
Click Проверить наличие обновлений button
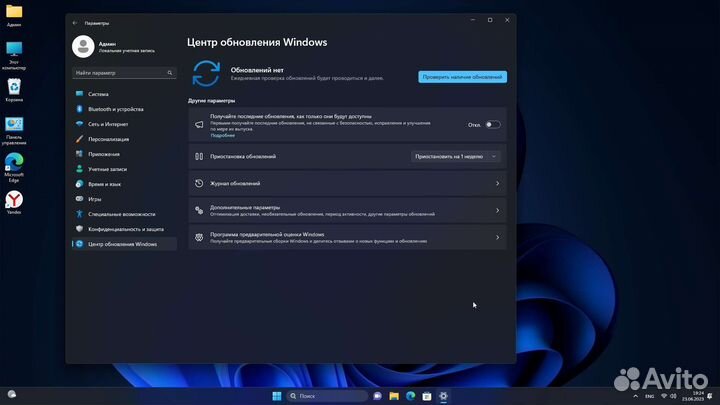[462, 77]
